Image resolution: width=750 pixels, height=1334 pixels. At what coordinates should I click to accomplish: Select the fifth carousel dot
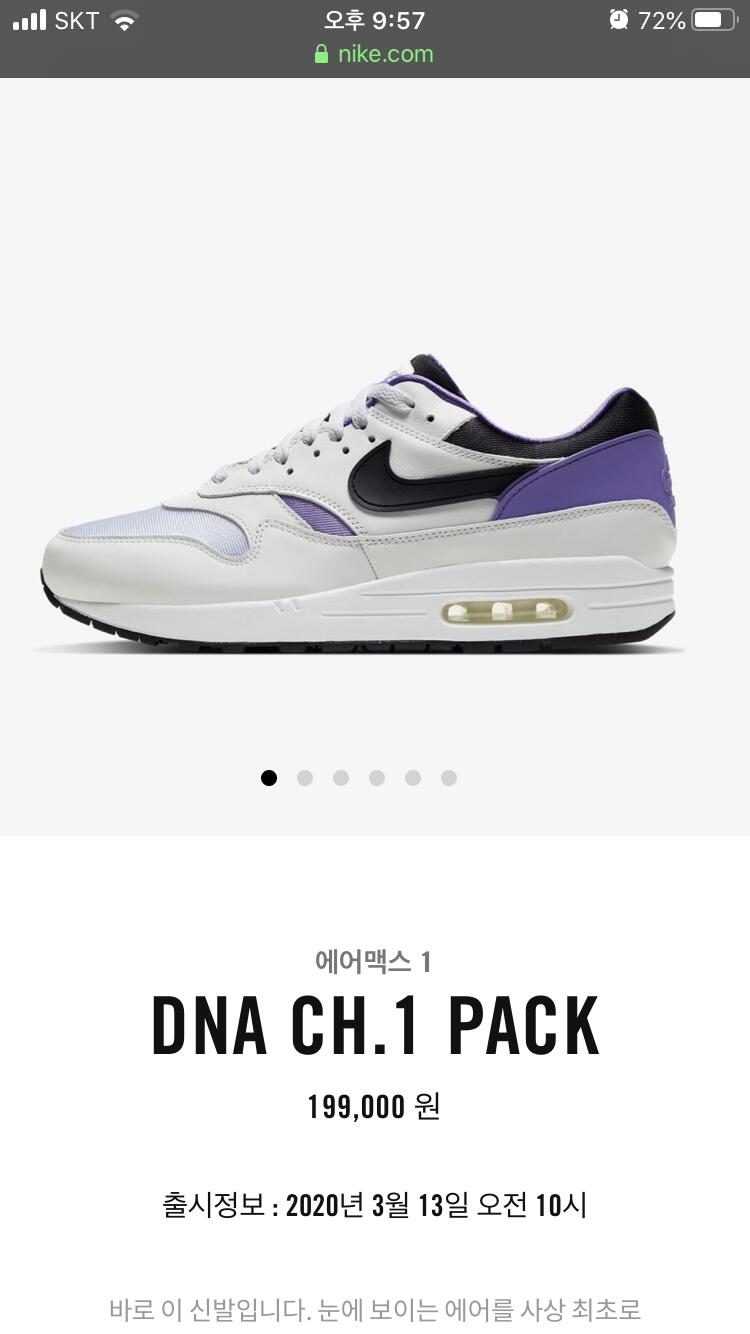[x=413, y=778]
